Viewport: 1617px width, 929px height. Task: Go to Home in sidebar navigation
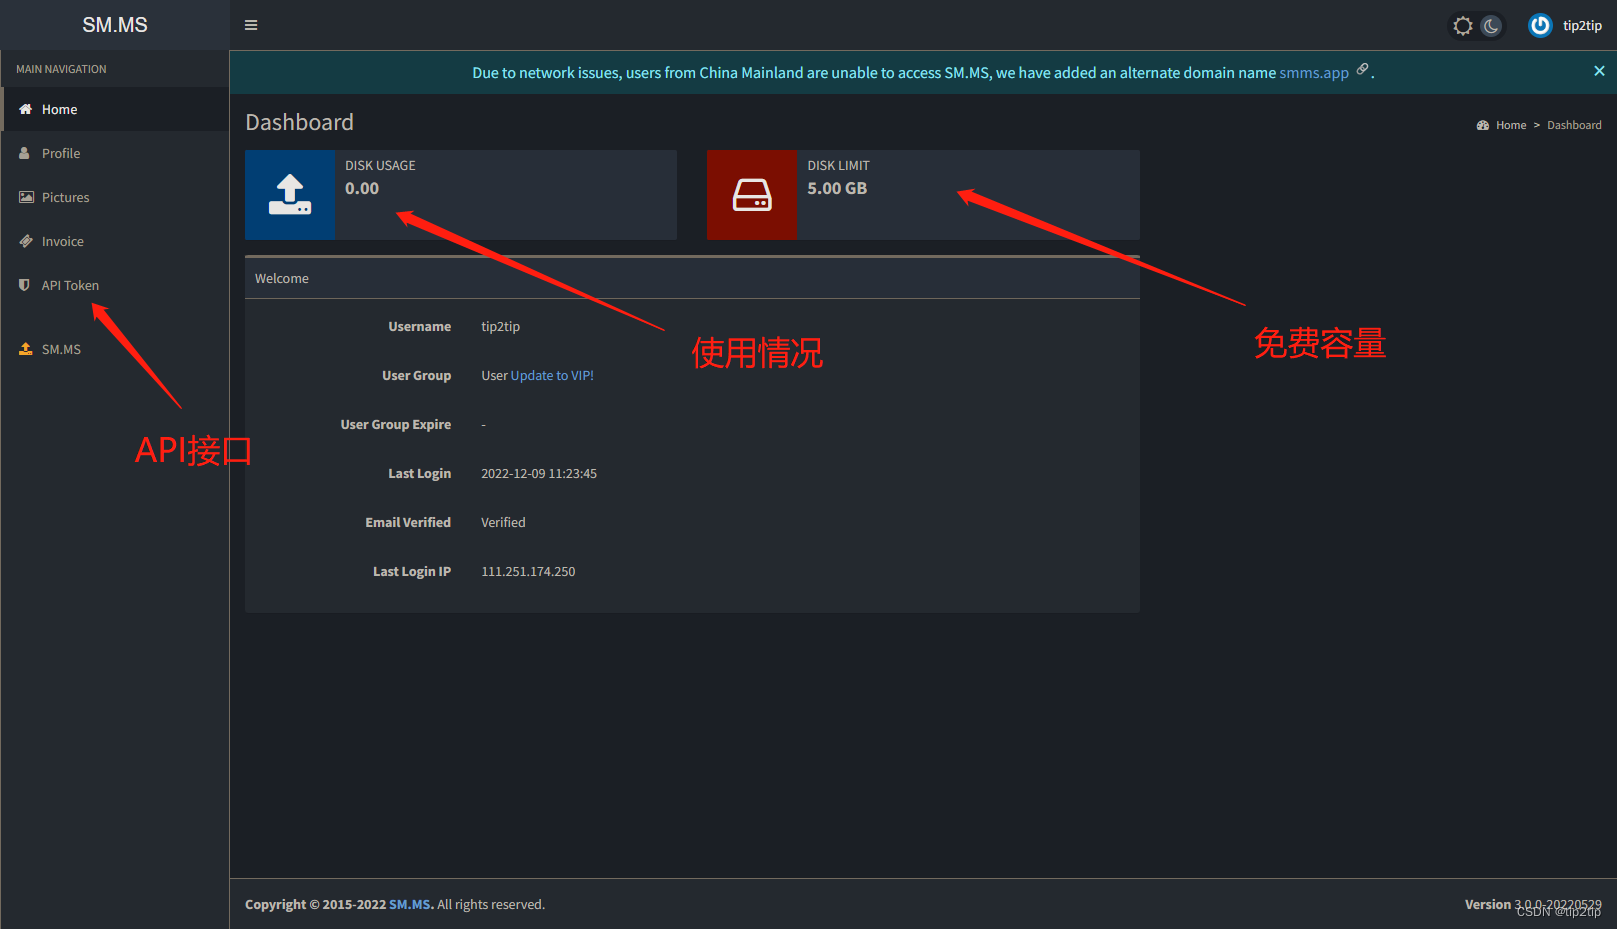(x=115, y=109)
